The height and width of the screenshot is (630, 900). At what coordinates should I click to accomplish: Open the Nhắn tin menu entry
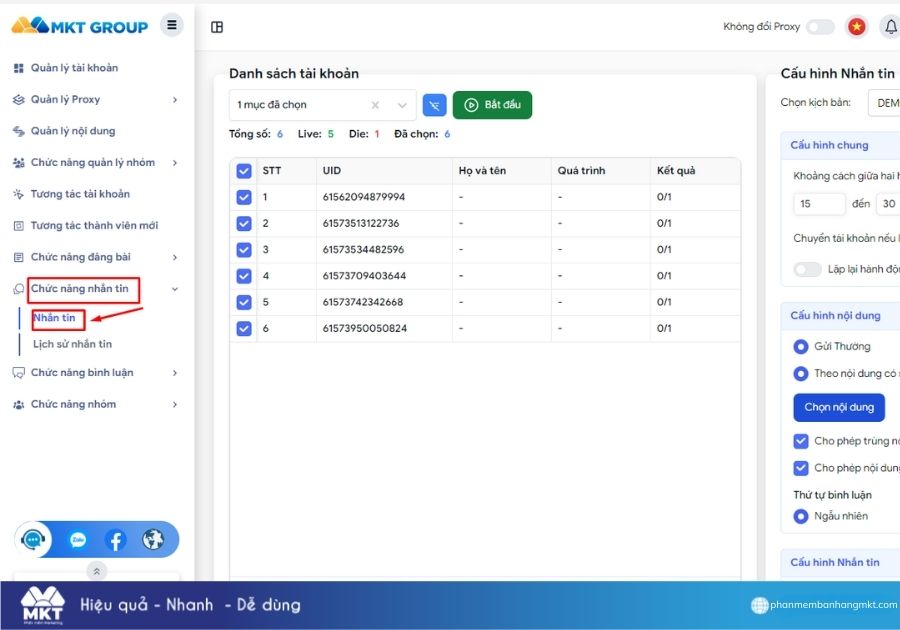click(55, 318)
